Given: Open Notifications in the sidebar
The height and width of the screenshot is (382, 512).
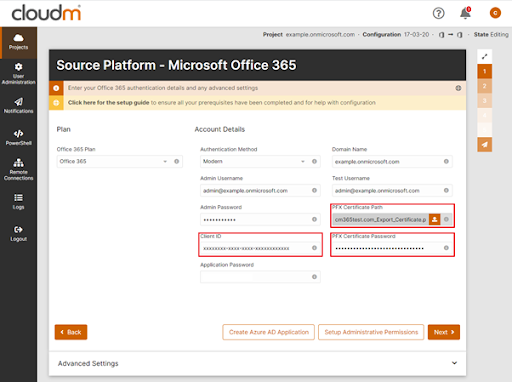Looking at the screenshot, I should [x=18, y=106].
